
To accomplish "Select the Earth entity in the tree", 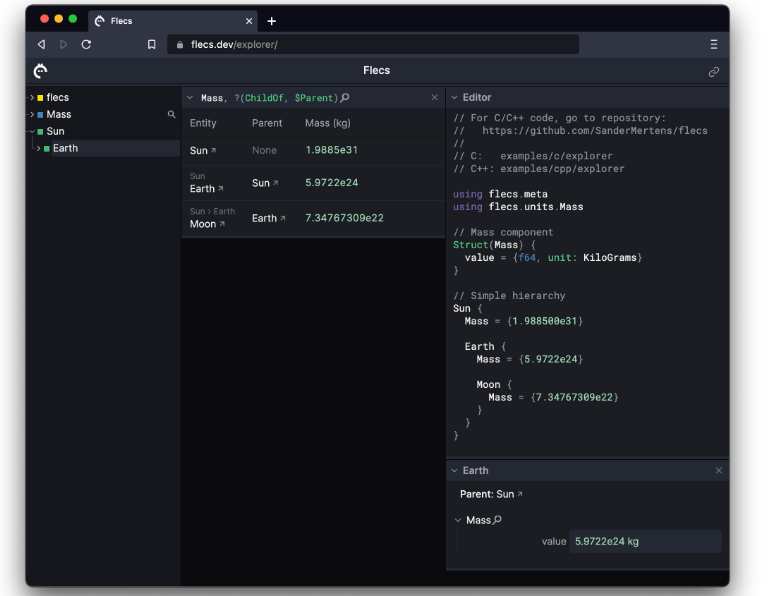I will point(65,148).
